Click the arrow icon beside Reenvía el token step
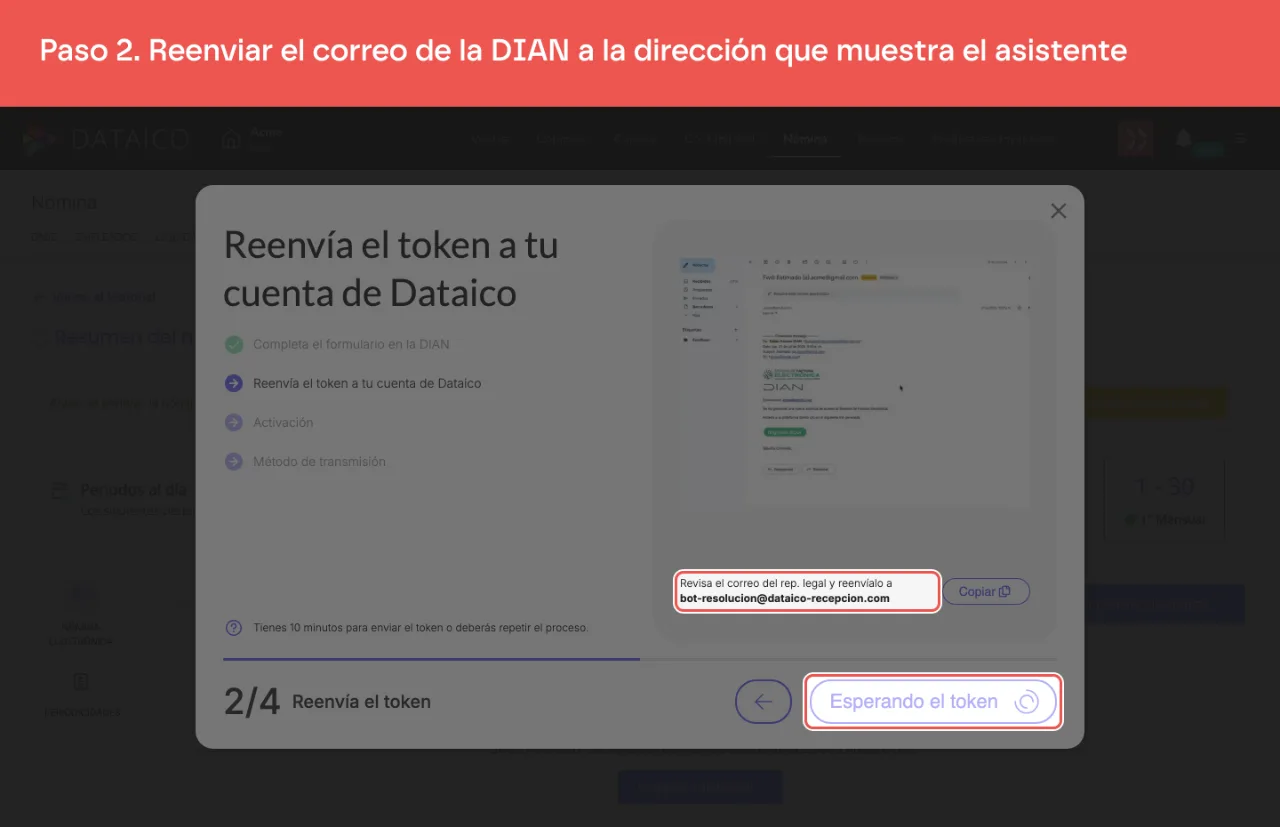1280x827 pixels. (x=234, y=383)
